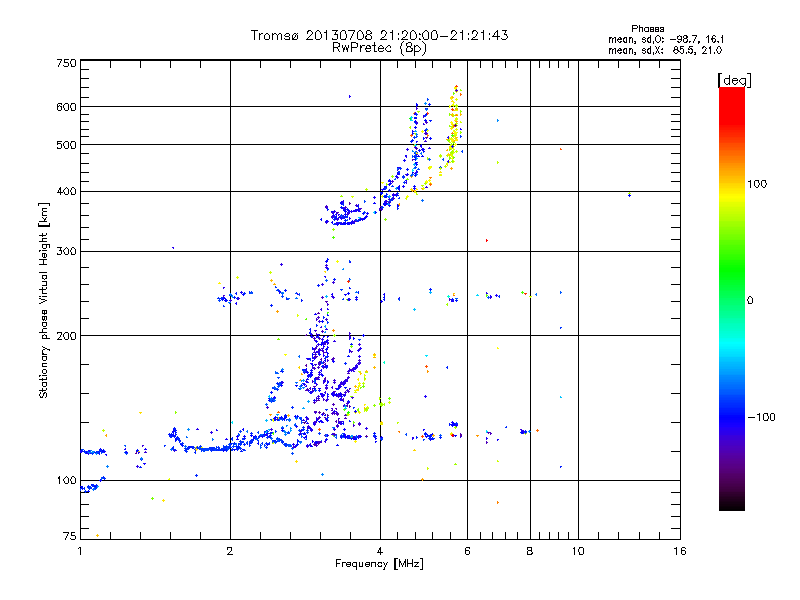Click the '75' y-axis tick label
This screenshot has width=800, height=600.
pyautogui.click(x=70, y=536)
